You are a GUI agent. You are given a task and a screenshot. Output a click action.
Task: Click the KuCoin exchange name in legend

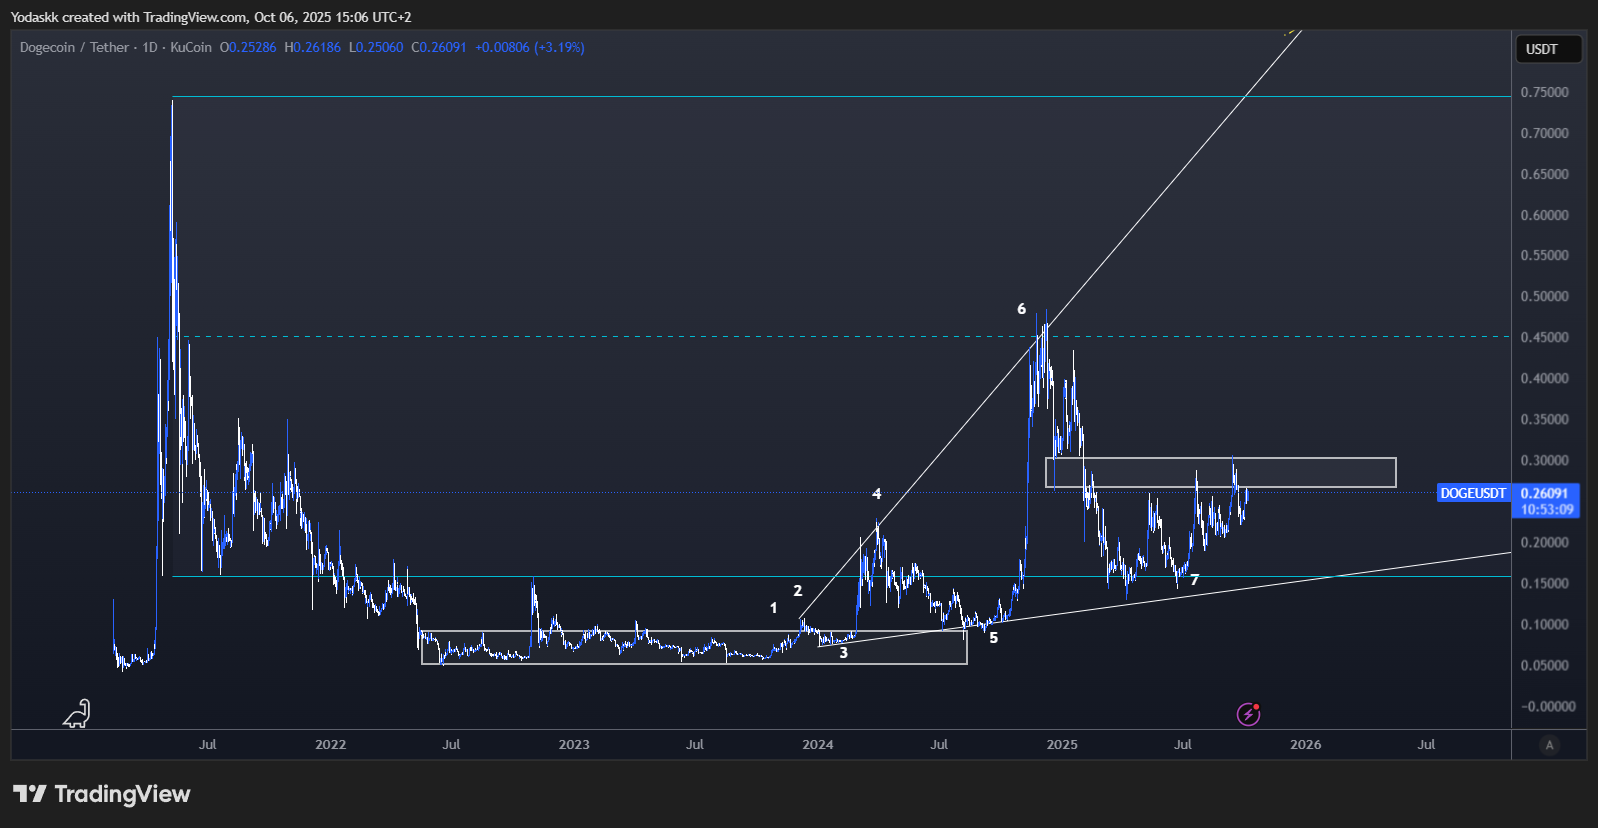pyautogui.click(x=191, y=47)
